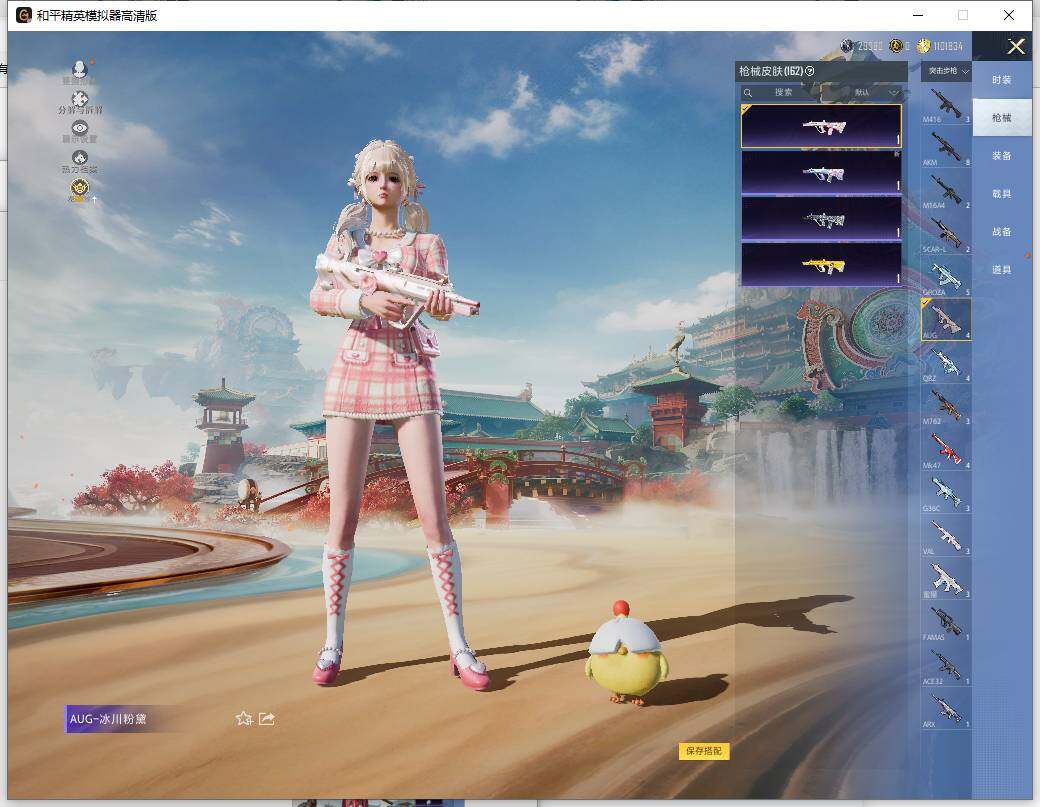
Task: Select the M416 weapon in the list
Action: tap(946, 104)
